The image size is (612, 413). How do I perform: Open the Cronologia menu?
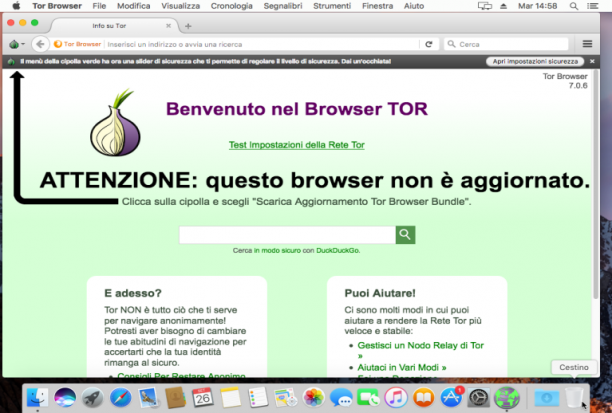[231, 6]
